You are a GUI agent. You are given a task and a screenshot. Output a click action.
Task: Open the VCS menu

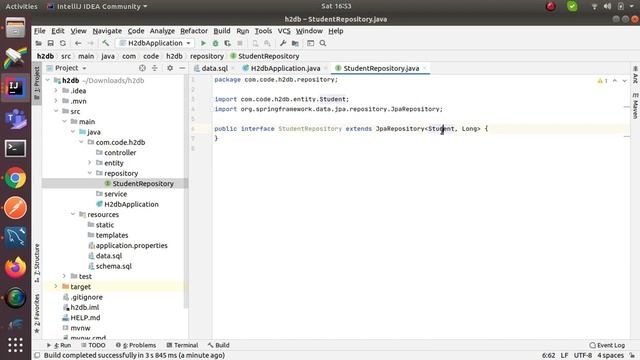[x=284, y=31]
